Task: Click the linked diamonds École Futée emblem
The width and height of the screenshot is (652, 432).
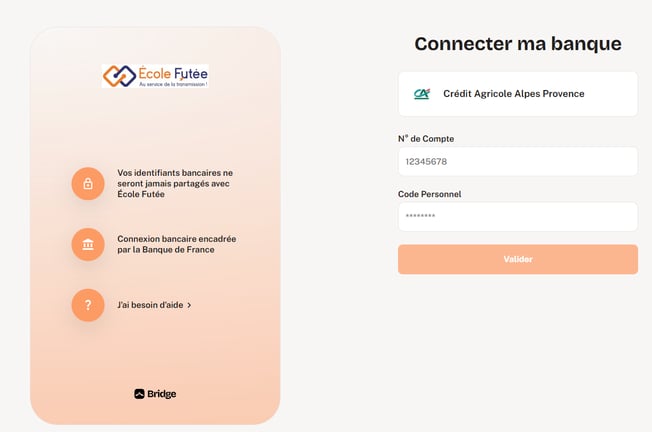Action: (x=119, y=76)
